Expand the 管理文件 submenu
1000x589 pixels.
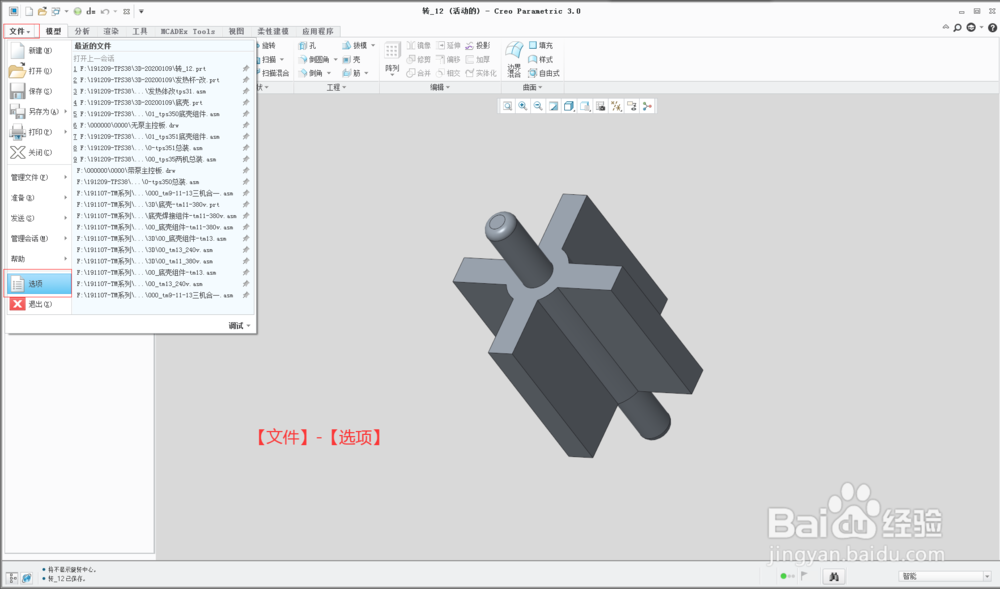tap(65, 177)
